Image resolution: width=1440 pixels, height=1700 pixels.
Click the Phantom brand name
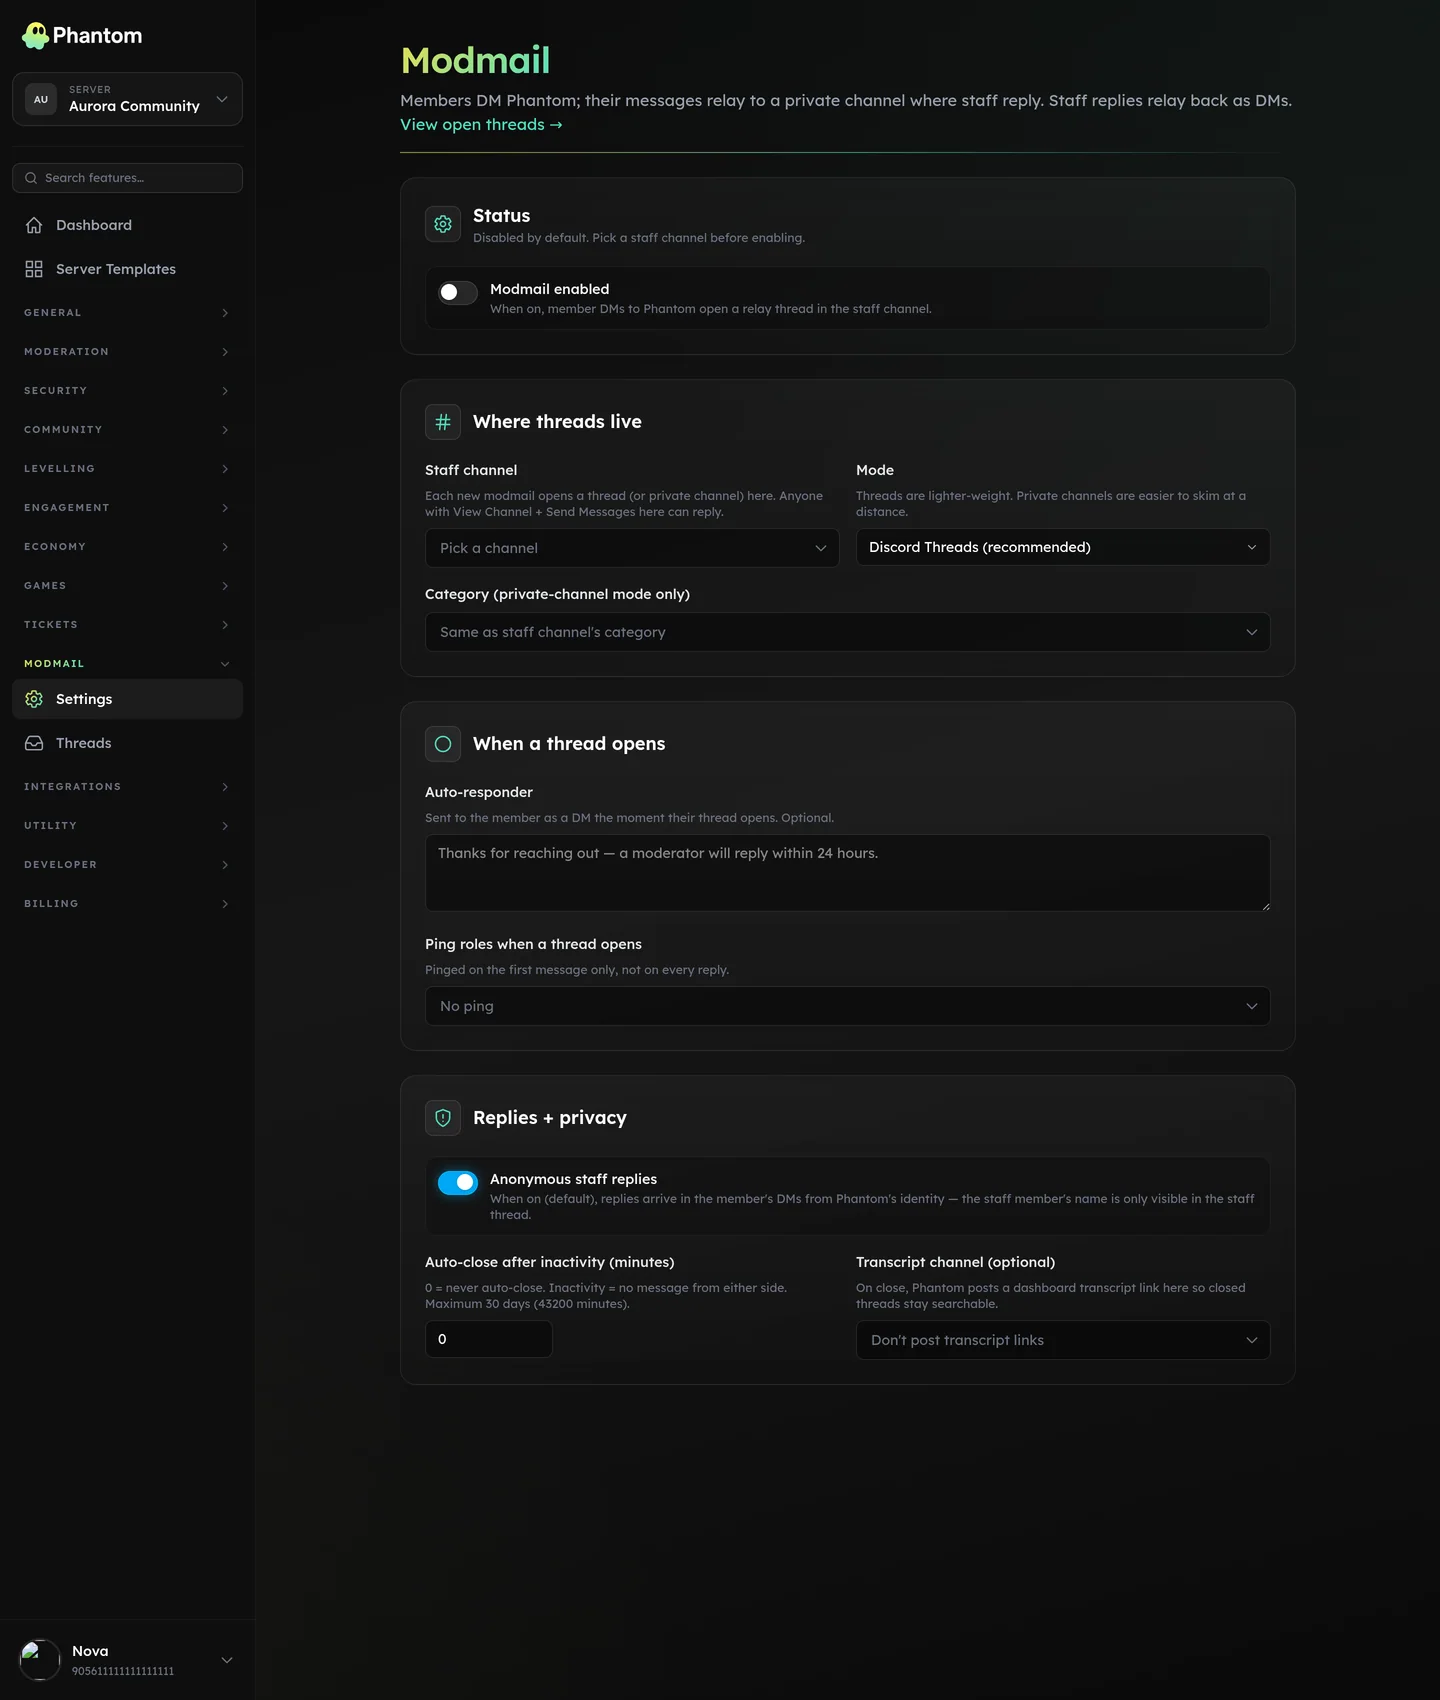[x=97, y=36]
